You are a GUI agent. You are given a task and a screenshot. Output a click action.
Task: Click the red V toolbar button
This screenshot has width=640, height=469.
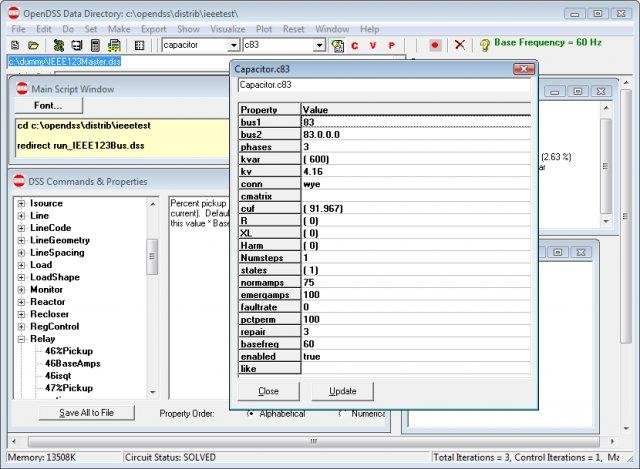pos(372,46)
